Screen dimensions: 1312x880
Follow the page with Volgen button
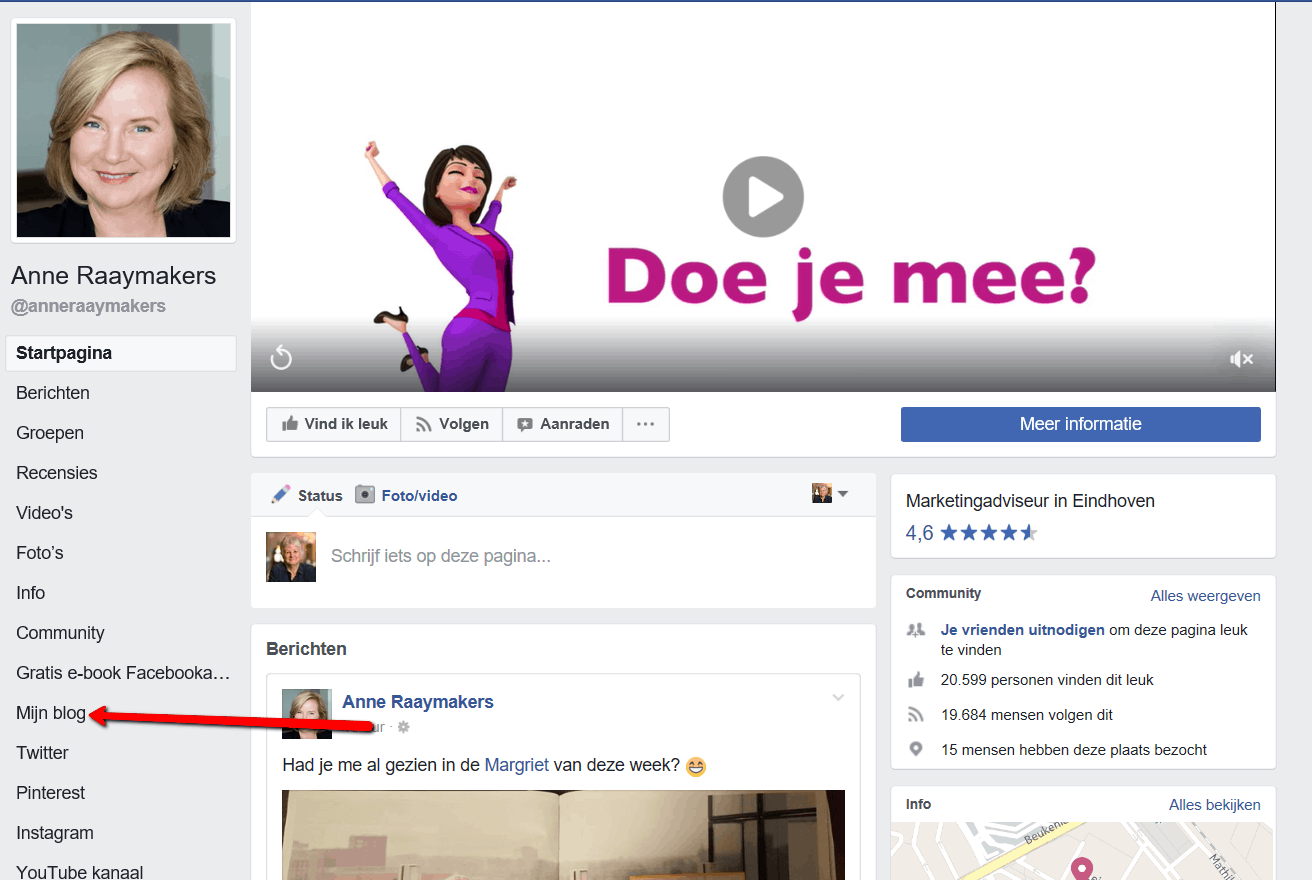pyautogui.click(x=452, y=424)
